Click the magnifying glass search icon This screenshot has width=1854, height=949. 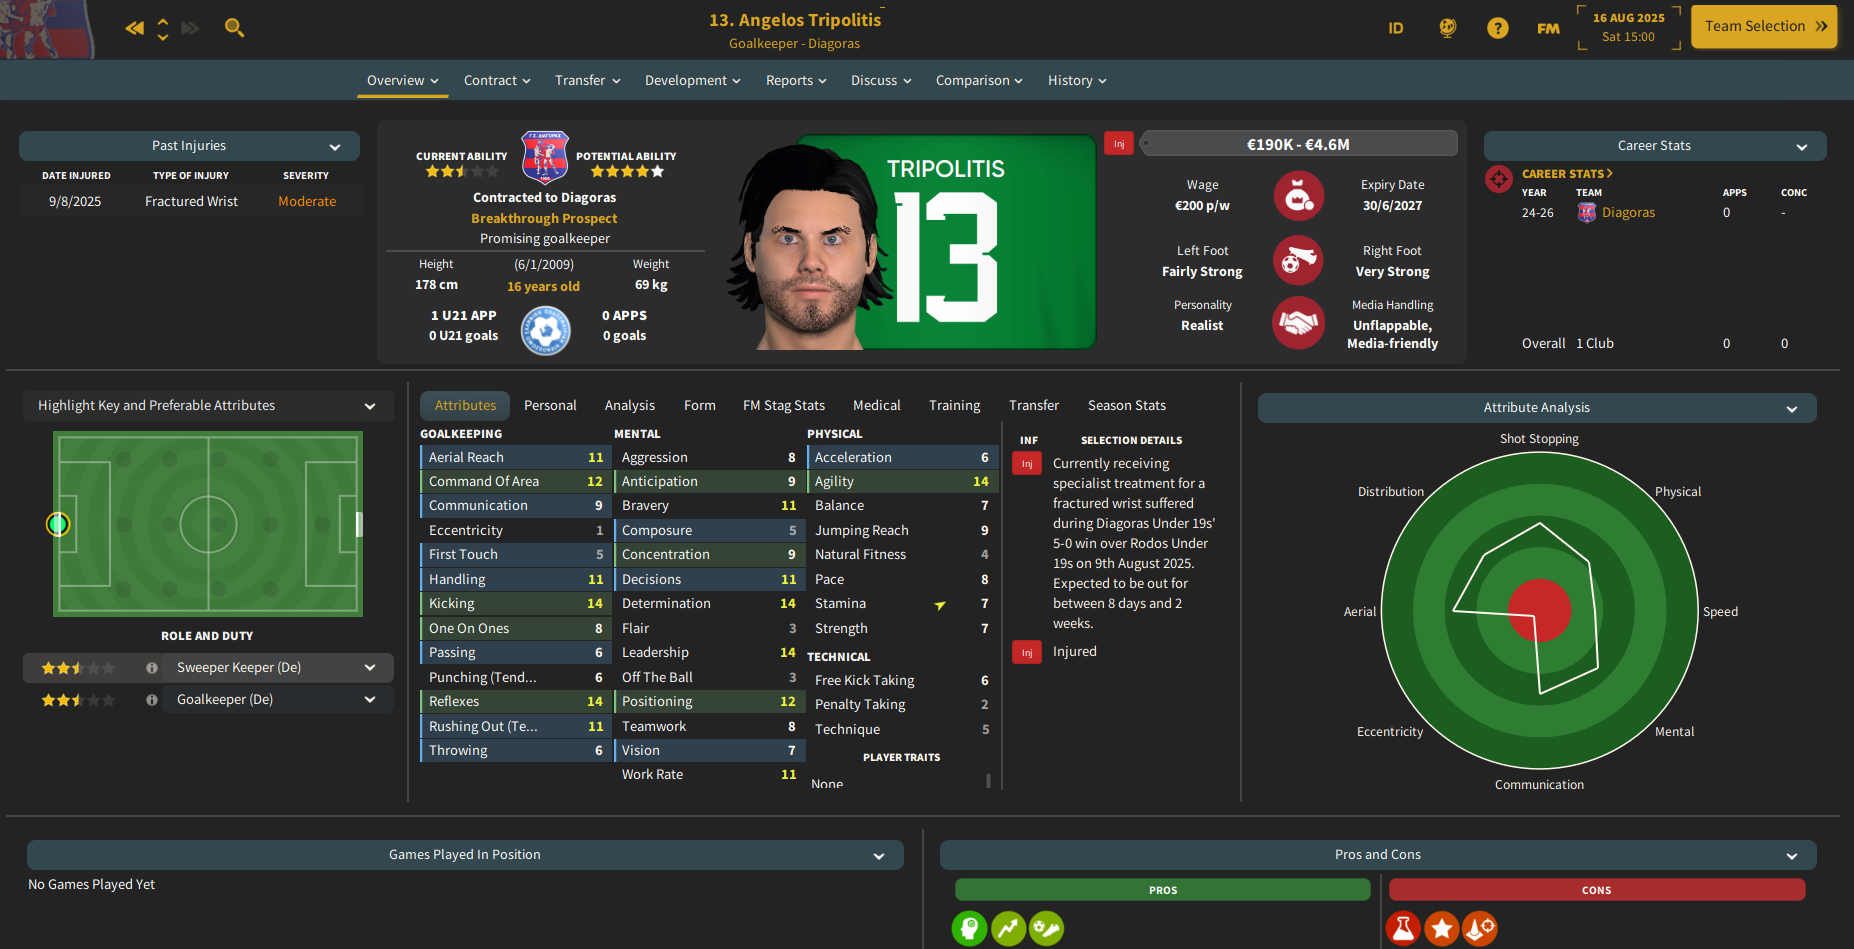tap(234, 27)
